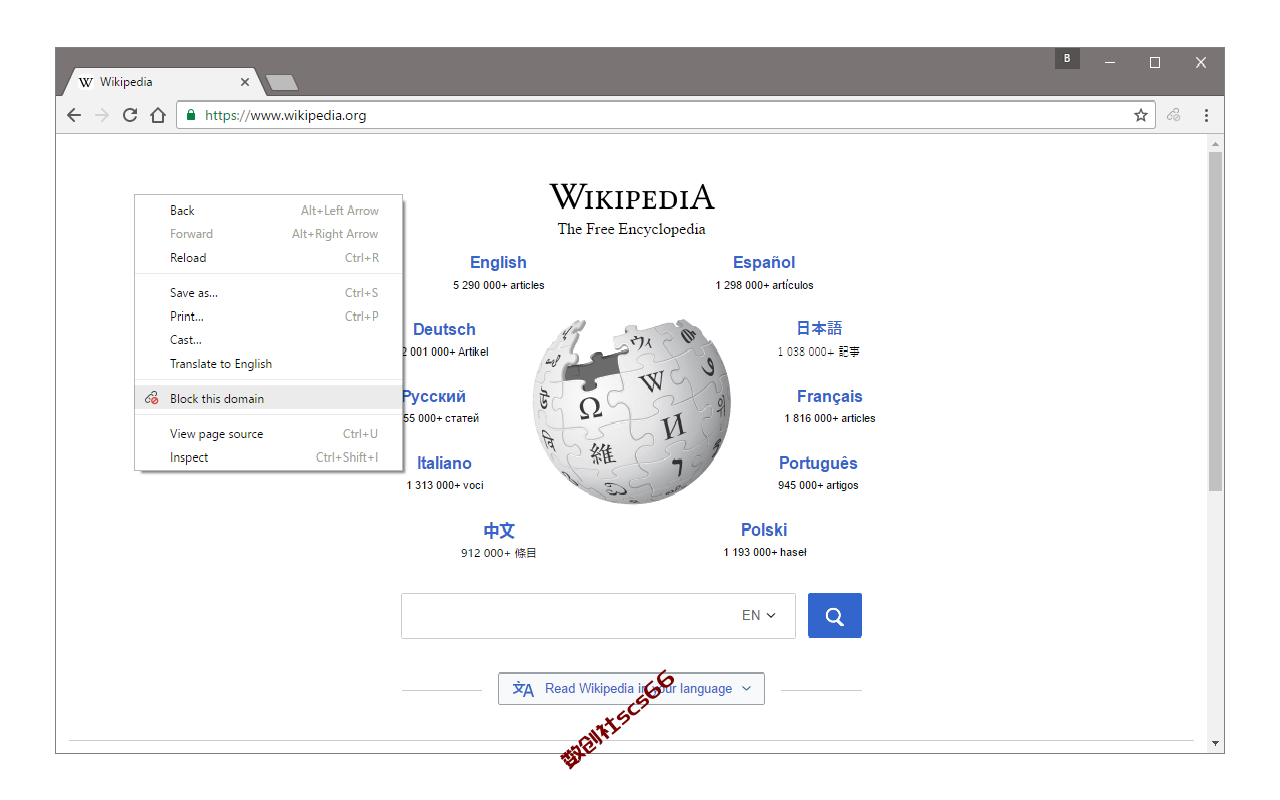1280x800 pixels.
Task: Bookmark this page with the star icon
Action: [1141, 115]
